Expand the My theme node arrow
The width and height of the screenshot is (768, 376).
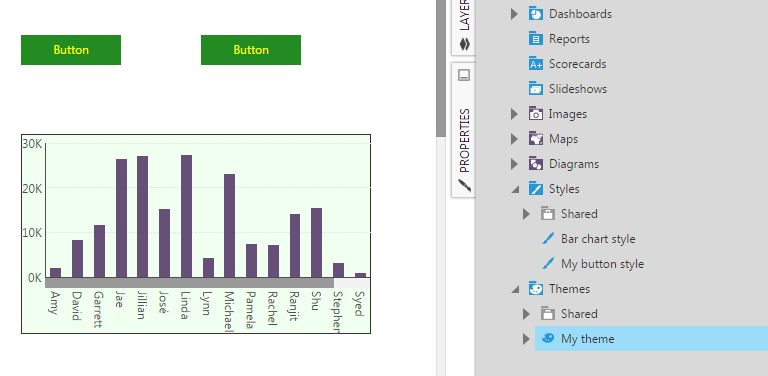click(526, 339)
